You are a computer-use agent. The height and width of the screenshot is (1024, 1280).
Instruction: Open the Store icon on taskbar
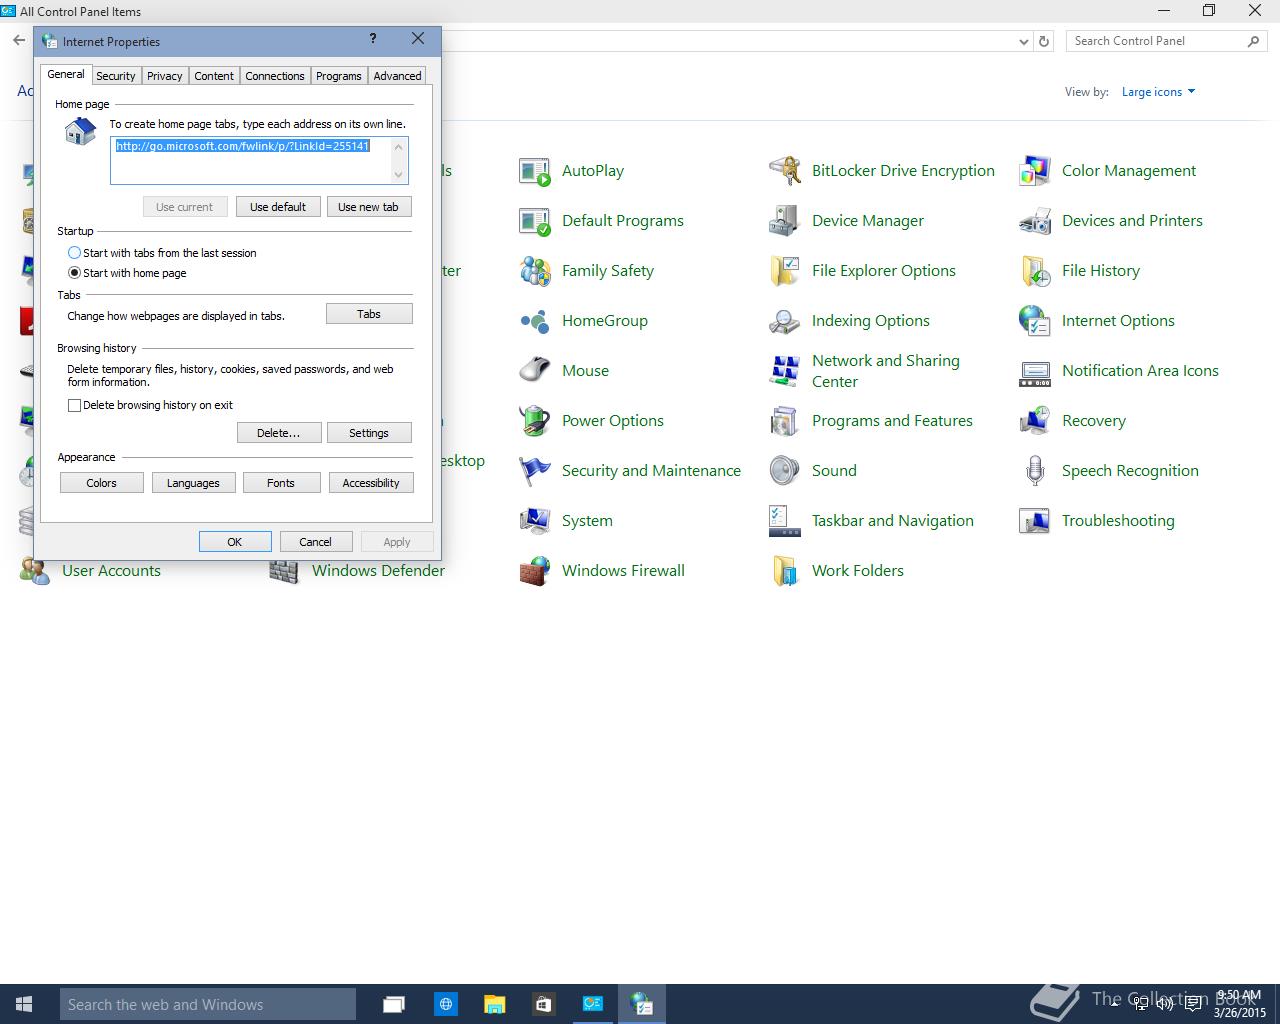point(543,1004)
